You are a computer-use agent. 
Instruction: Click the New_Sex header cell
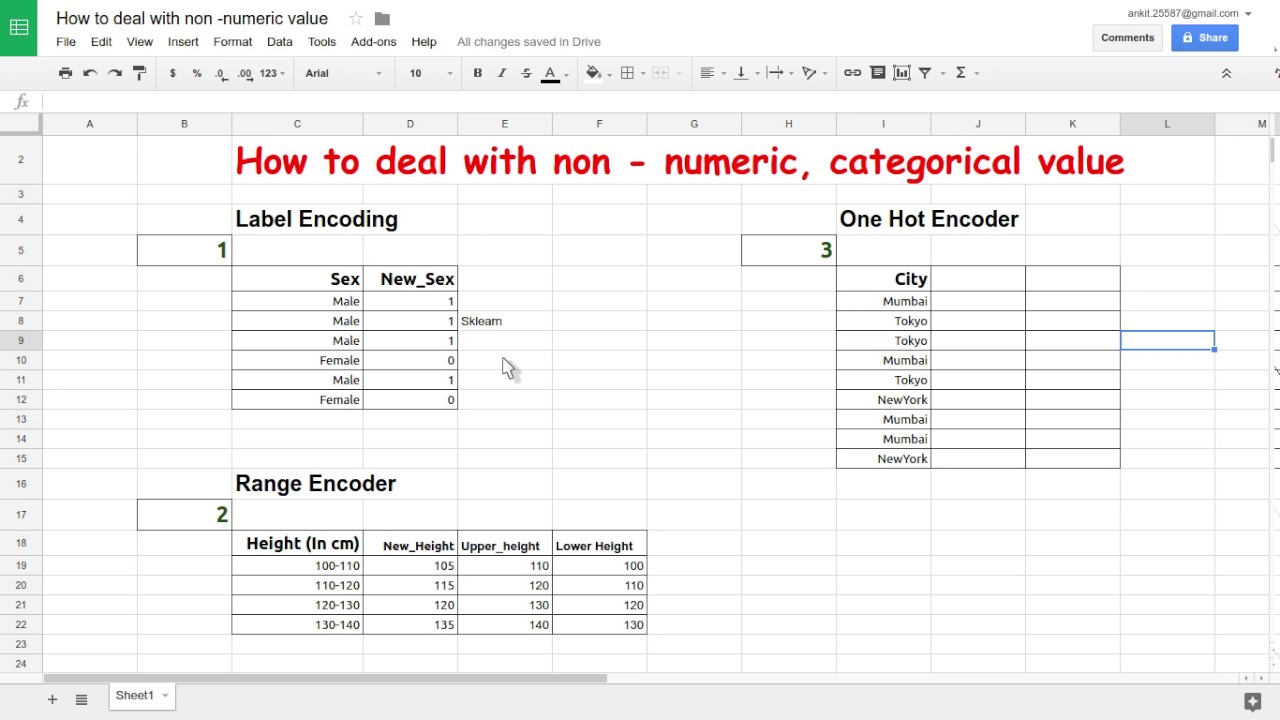click(x=410, y=279)
